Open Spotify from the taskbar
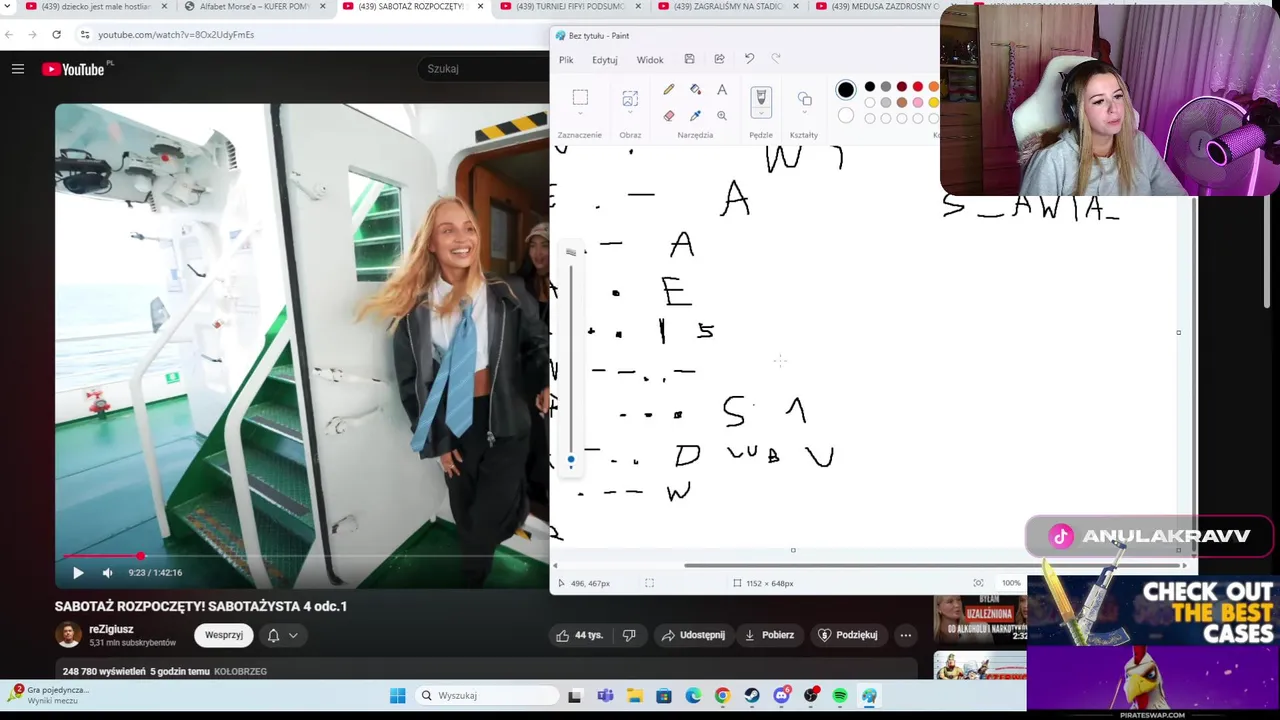 840,696
